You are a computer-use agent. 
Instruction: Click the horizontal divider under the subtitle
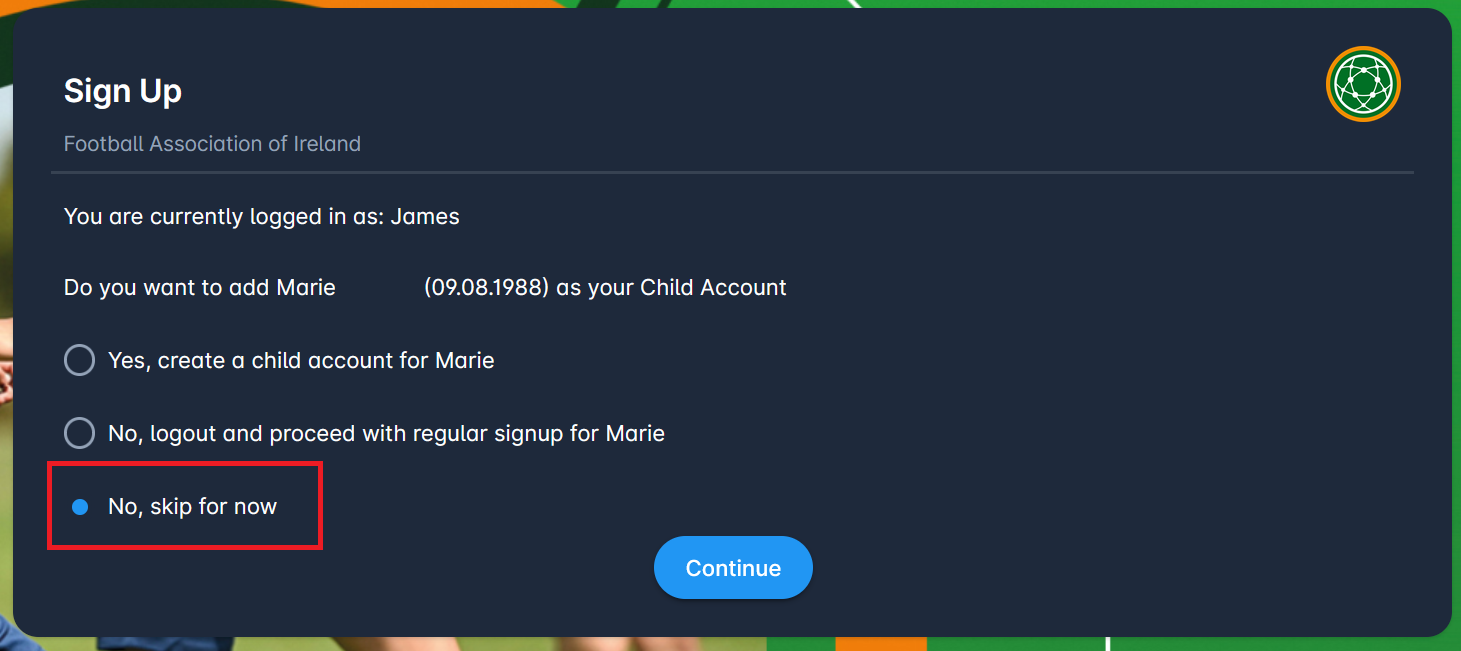pyautogui.click(x=732, y=173)
